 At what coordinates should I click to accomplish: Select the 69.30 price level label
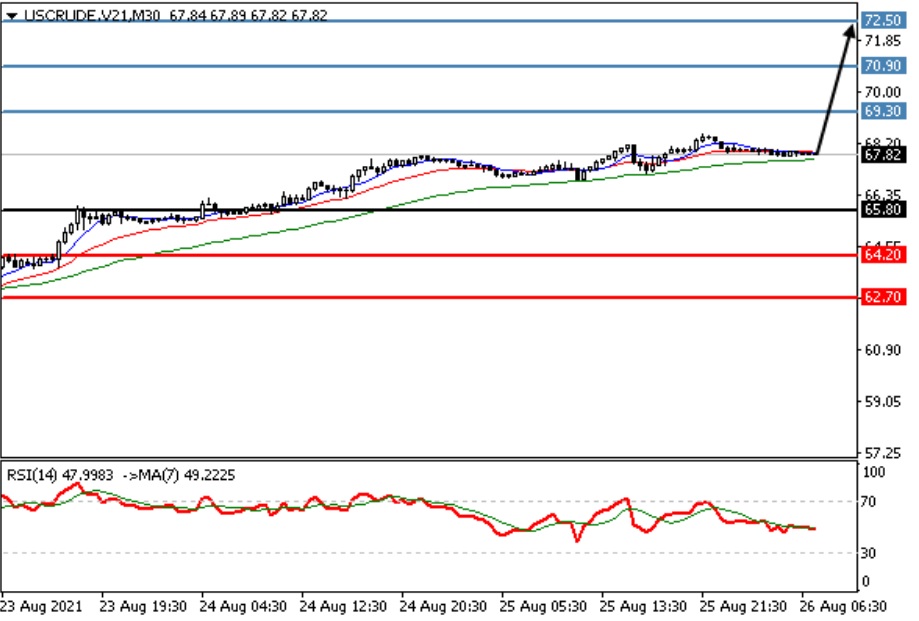tap(883, 111)
